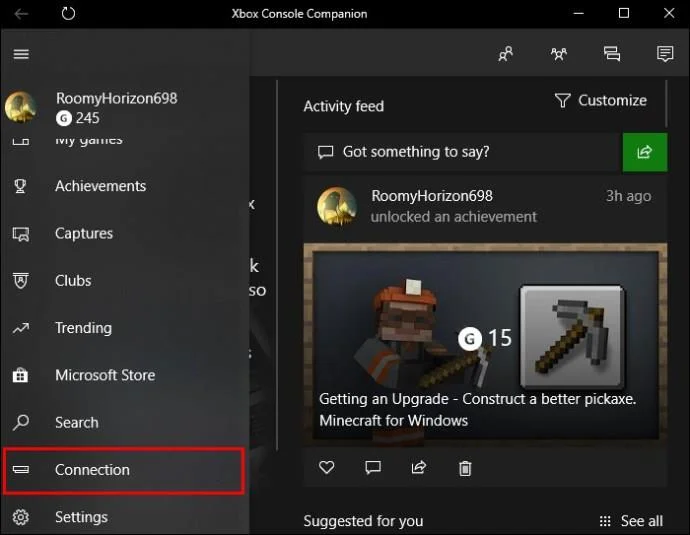Image resolution: width=690 pixels, height=535 pixels.
Task: Click the feed post avatar picture
Action: (x=337, y=206)
